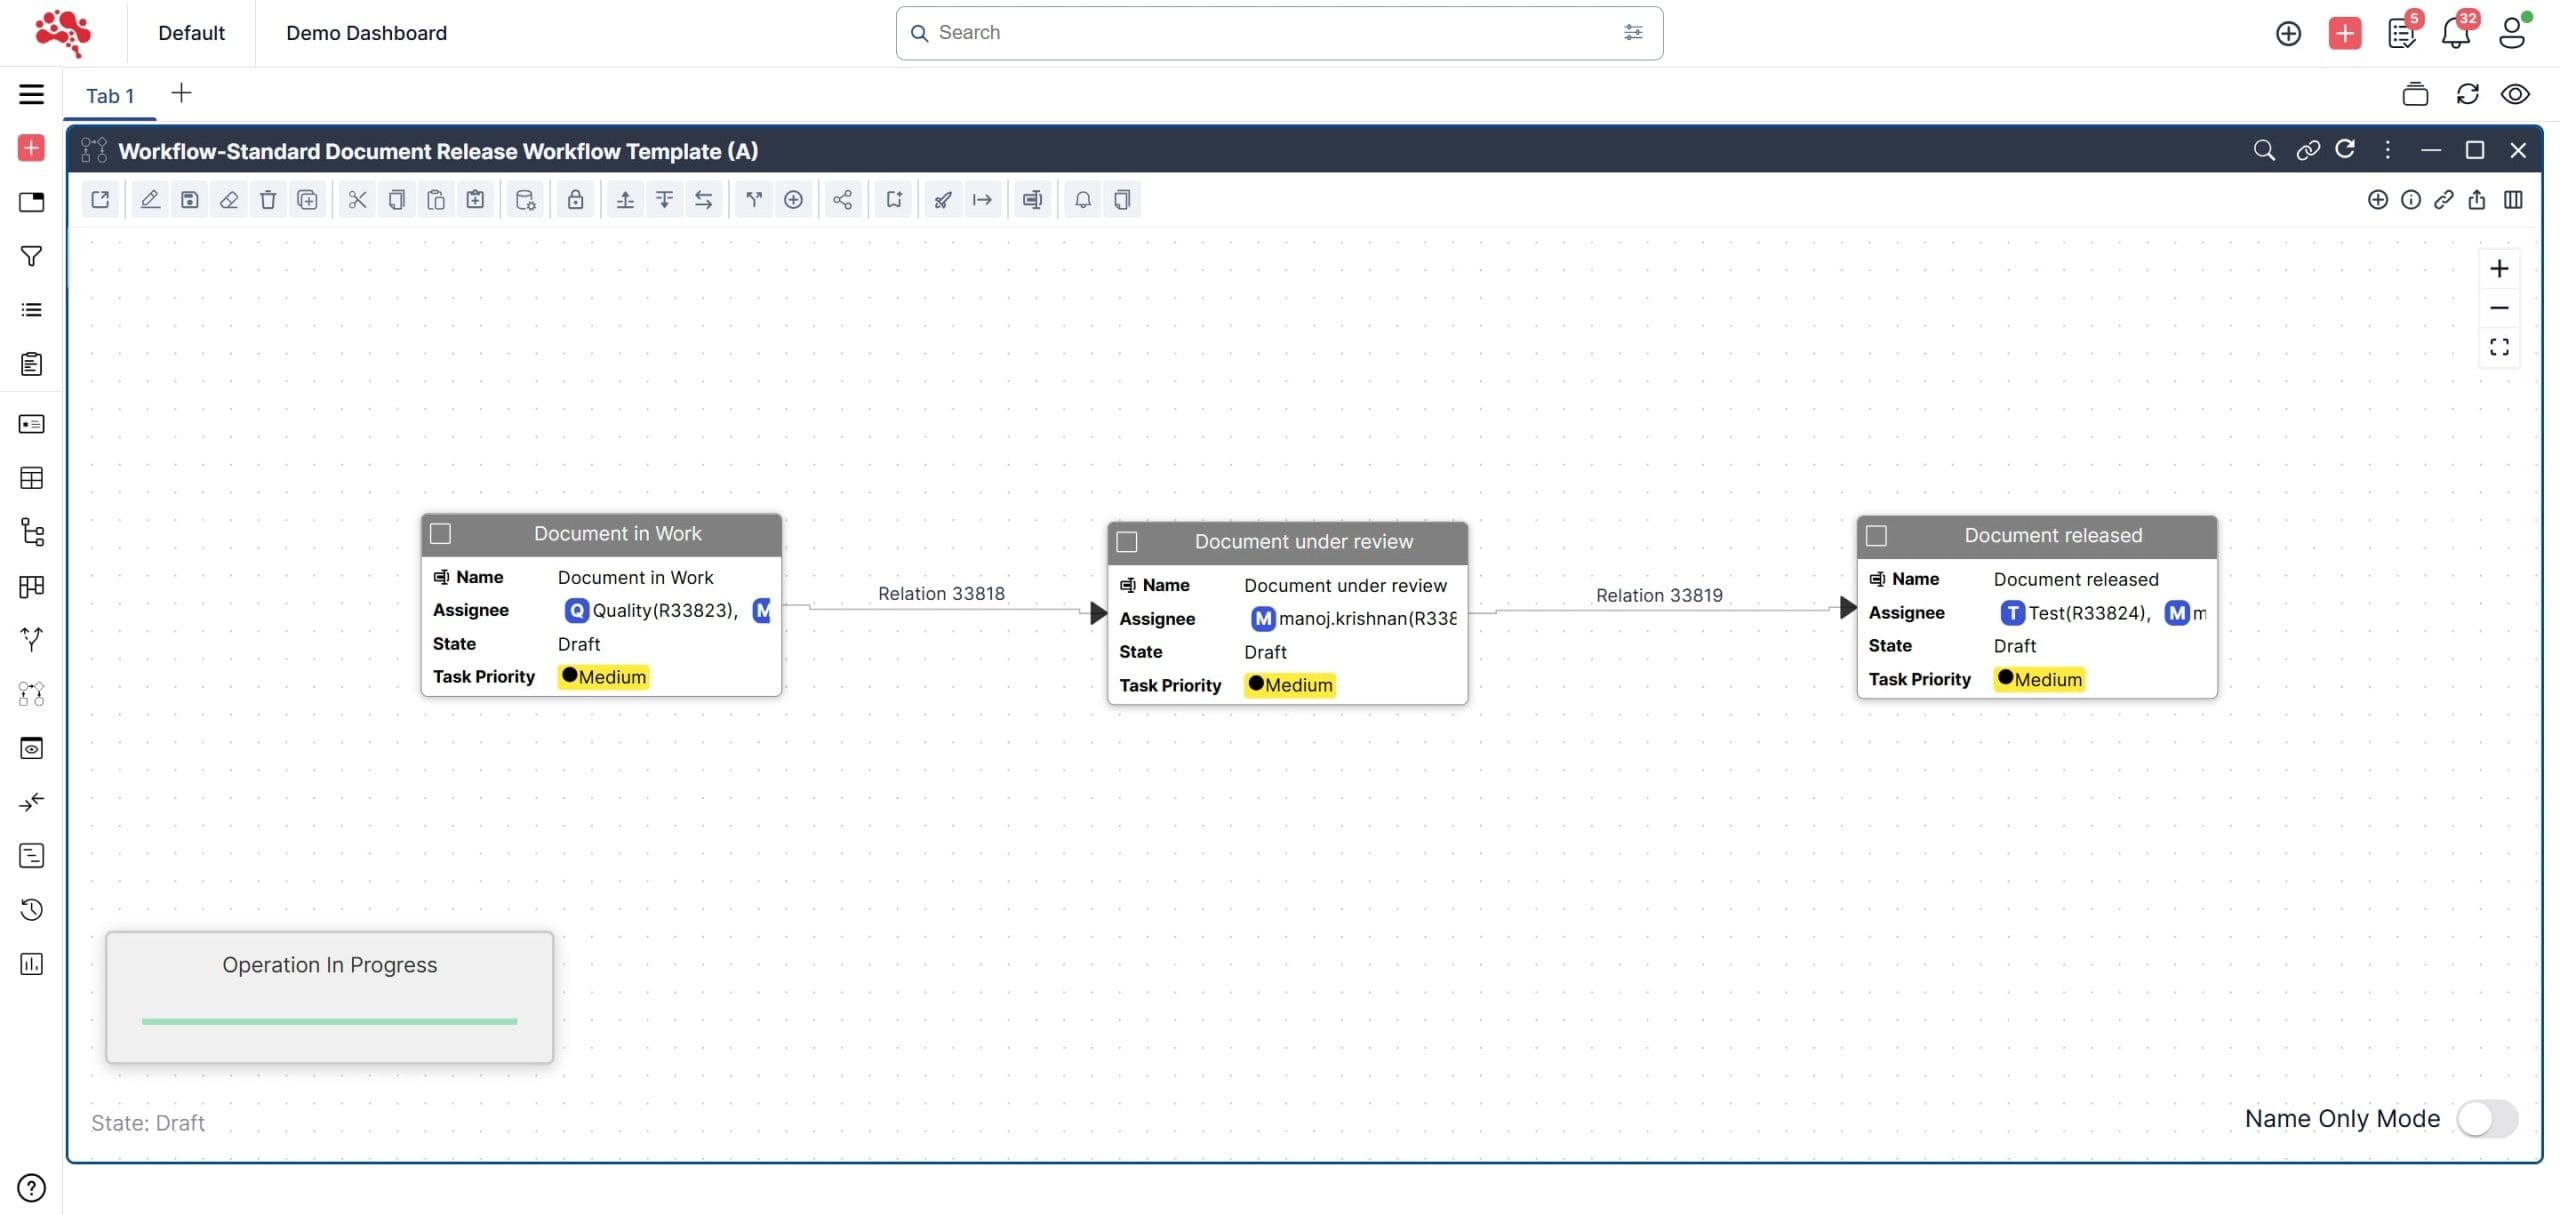Expand the hamburger menu at top left

31,94
